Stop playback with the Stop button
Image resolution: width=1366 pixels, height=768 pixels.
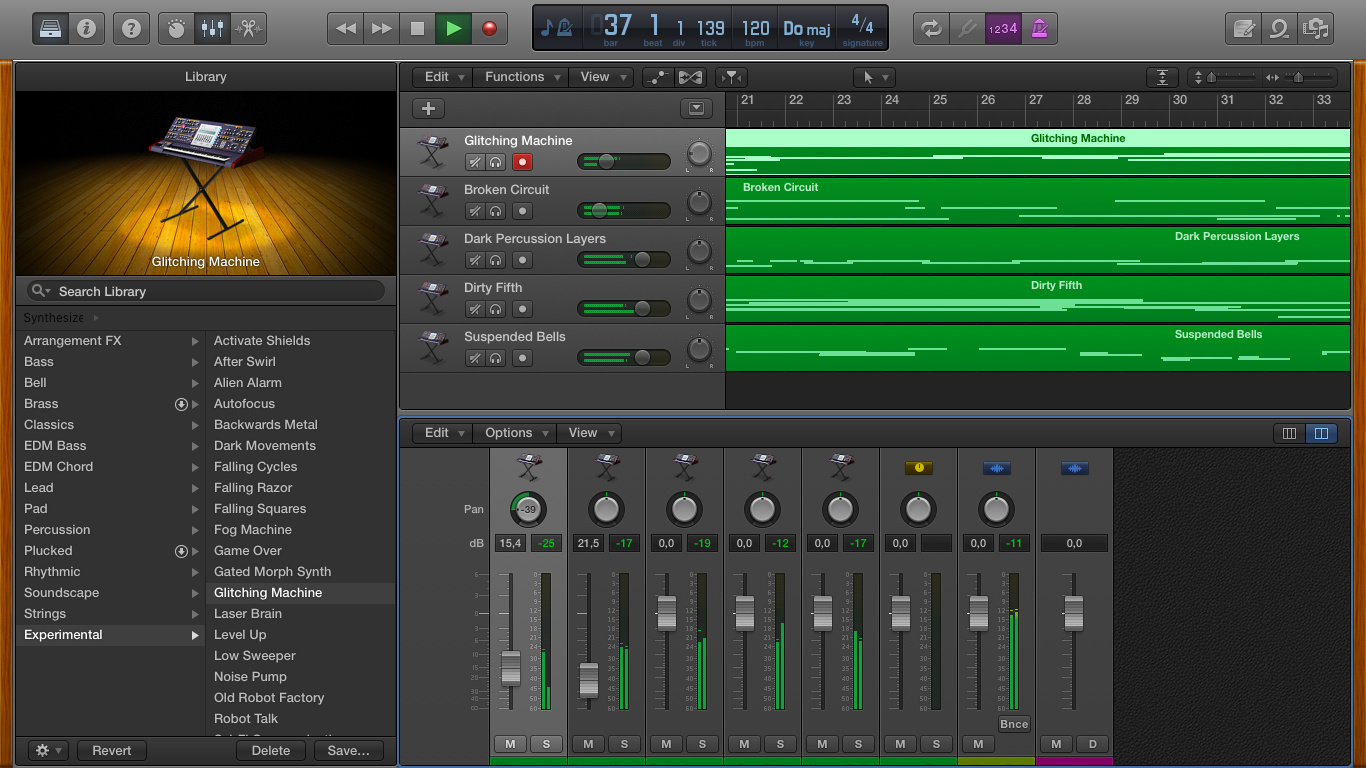pos(418,28)
